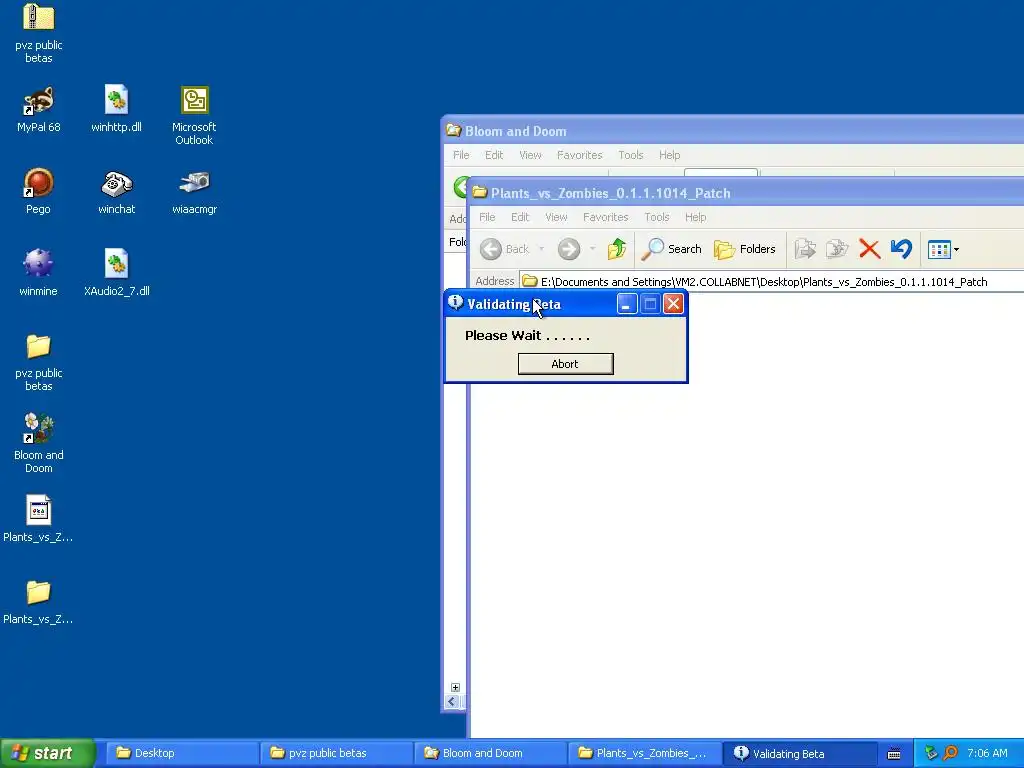Click the Undo toolbar icon
This screenshot has width=1024, height=768.
click(901, 249)
